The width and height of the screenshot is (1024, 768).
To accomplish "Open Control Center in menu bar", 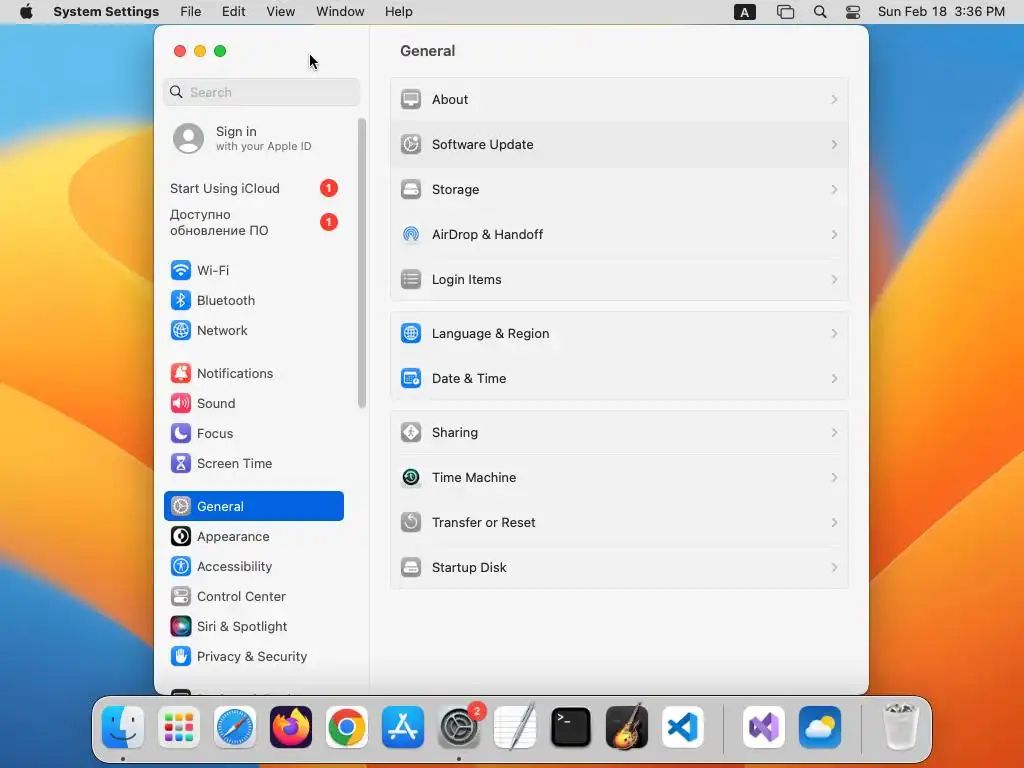I will (x=853, y=12).
